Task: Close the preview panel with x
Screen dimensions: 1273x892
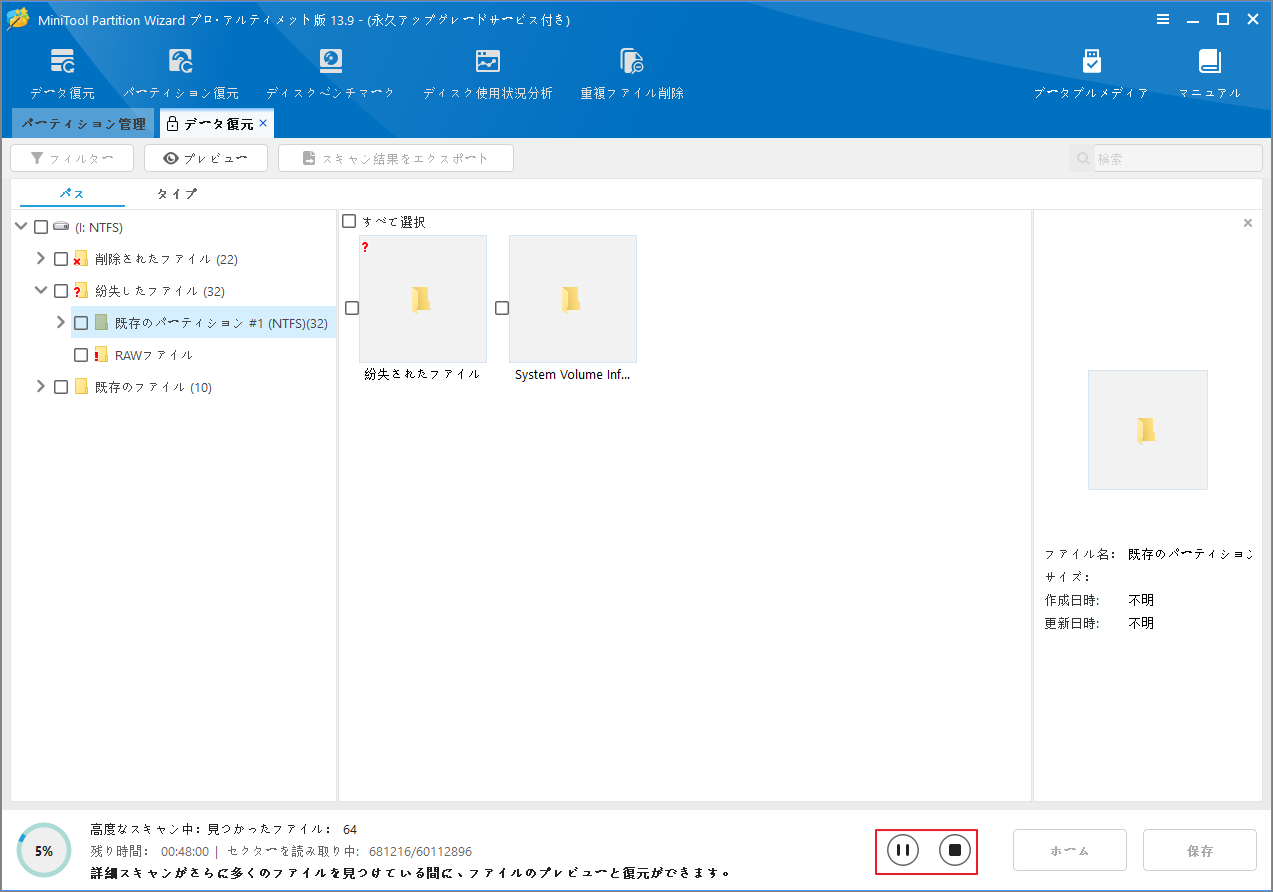Action: pos(1248,223)
